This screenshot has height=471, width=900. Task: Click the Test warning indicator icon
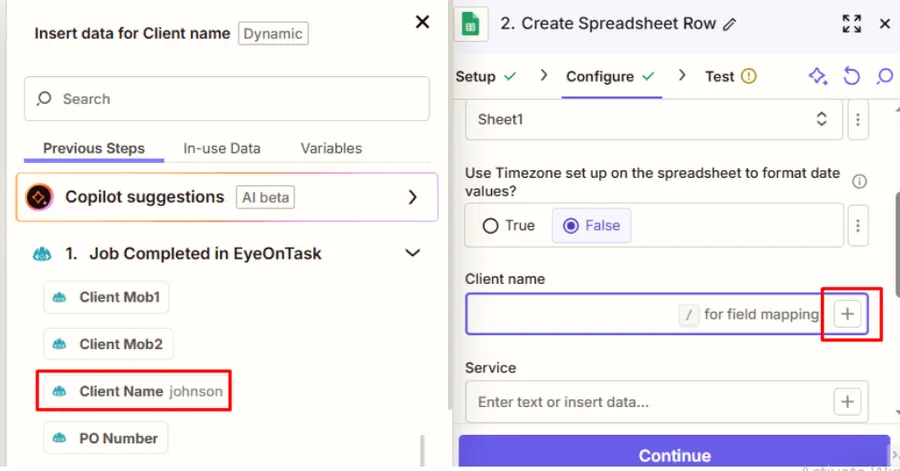pyautogui.click(x=748, y=76)
